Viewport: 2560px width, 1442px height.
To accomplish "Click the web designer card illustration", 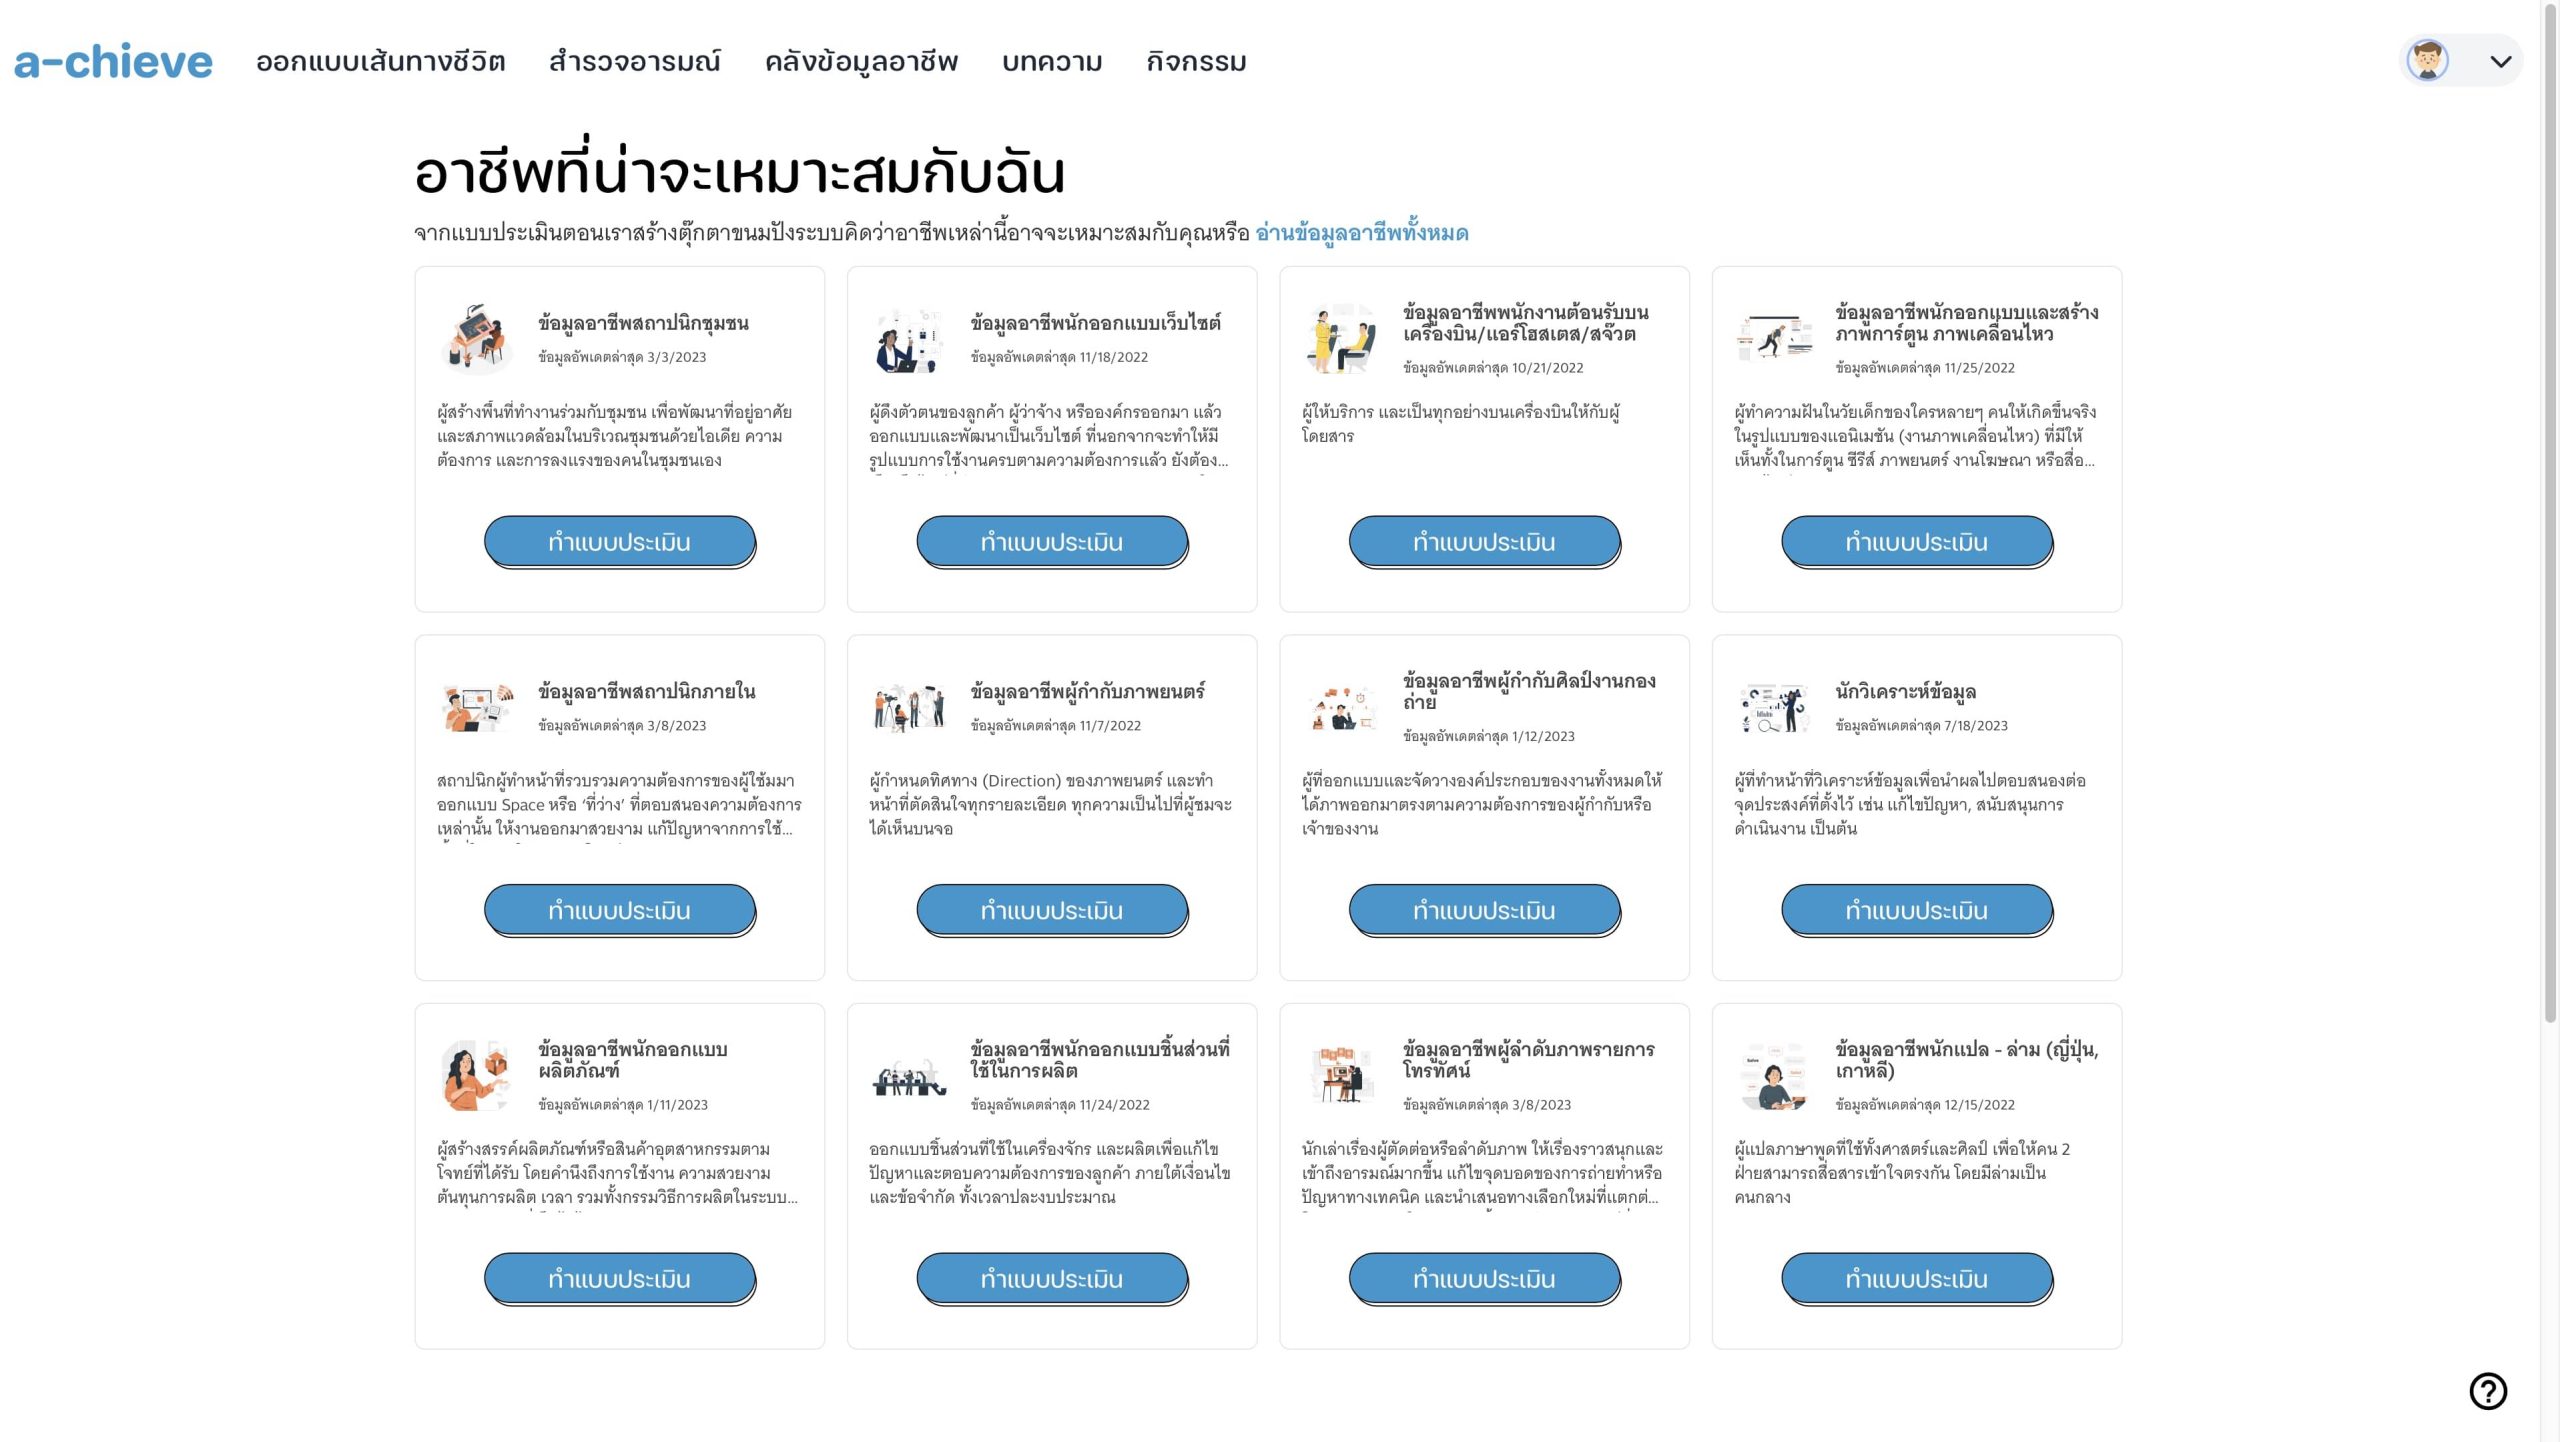I will tap(908, 340).
